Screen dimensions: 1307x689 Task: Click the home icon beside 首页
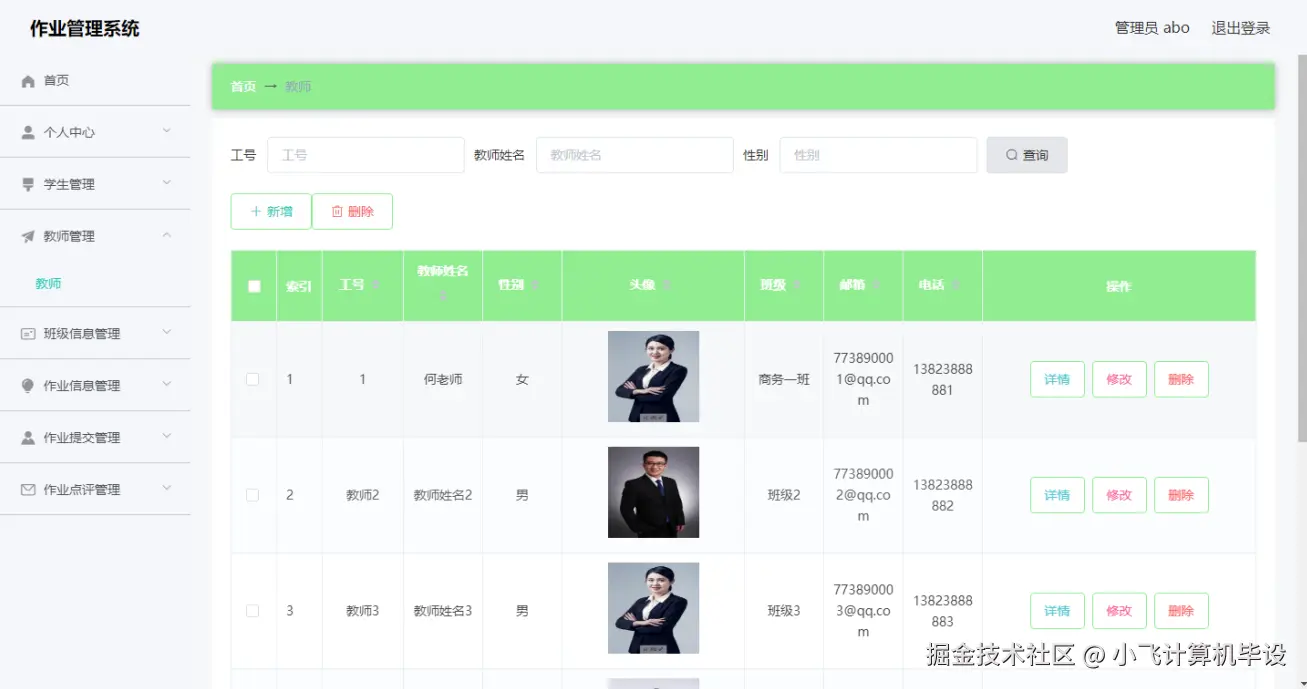click(28, 81)
